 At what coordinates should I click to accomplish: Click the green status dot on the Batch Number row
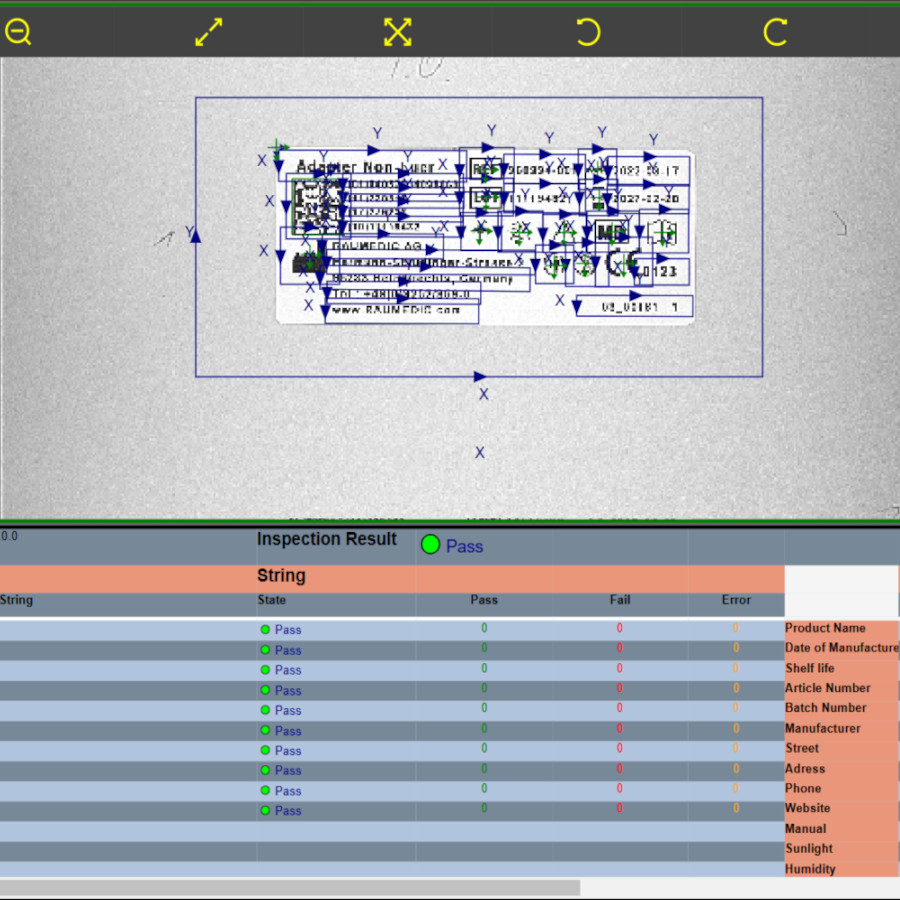(265, 710)
